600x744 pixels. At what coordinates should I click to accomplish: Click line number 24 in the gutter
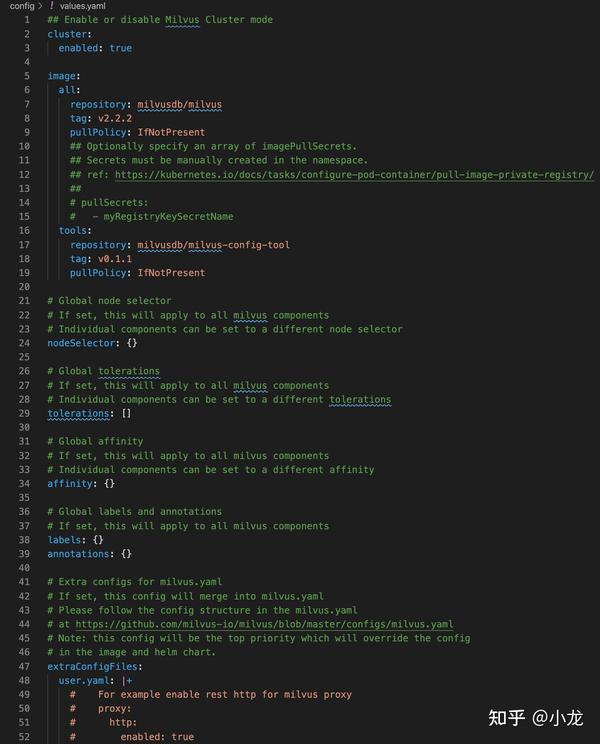(26, 343)
